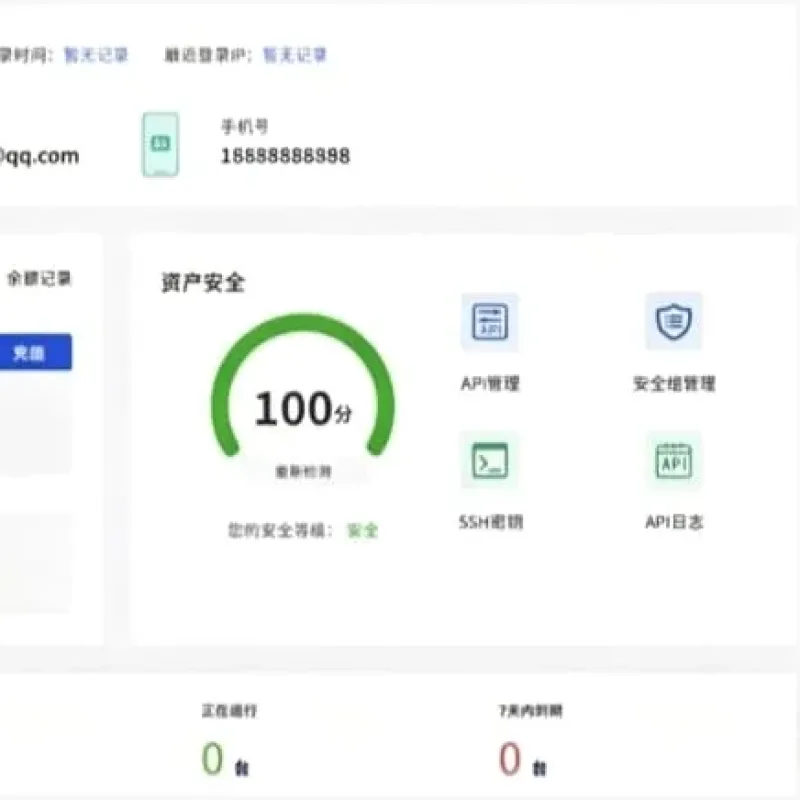Screen dimensions: 800x800
Task: Click the qq.com email address
Action: pyautogui.click(x=39, y=156)
